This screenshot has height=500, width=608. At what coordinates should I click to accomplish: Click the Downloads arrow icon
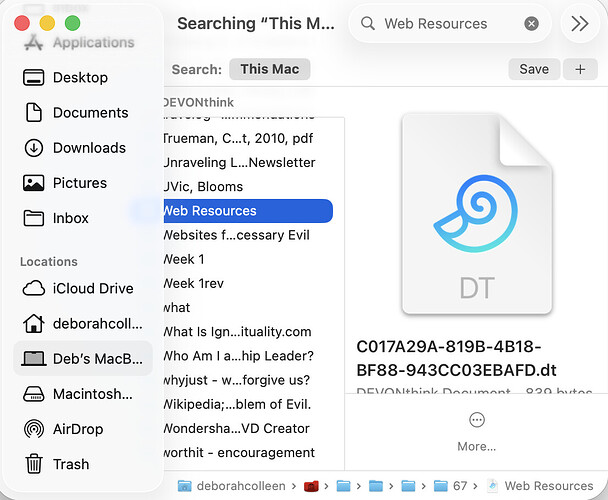[33, 148]
